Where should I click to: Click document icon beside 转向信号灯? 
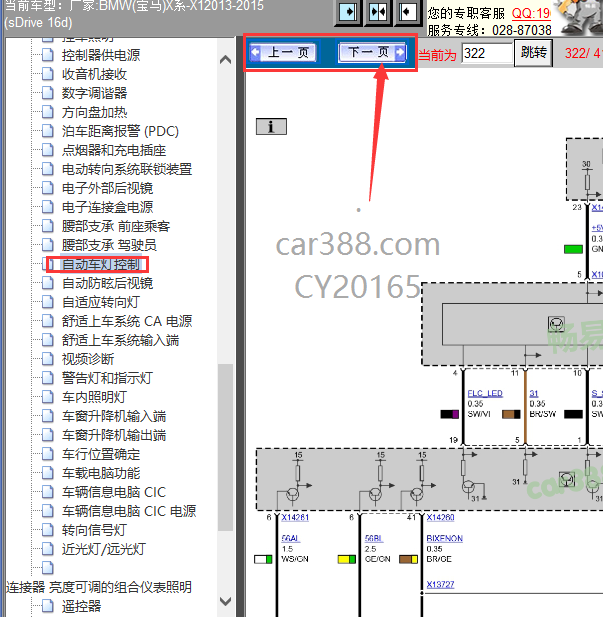click(x=48, y=530)
